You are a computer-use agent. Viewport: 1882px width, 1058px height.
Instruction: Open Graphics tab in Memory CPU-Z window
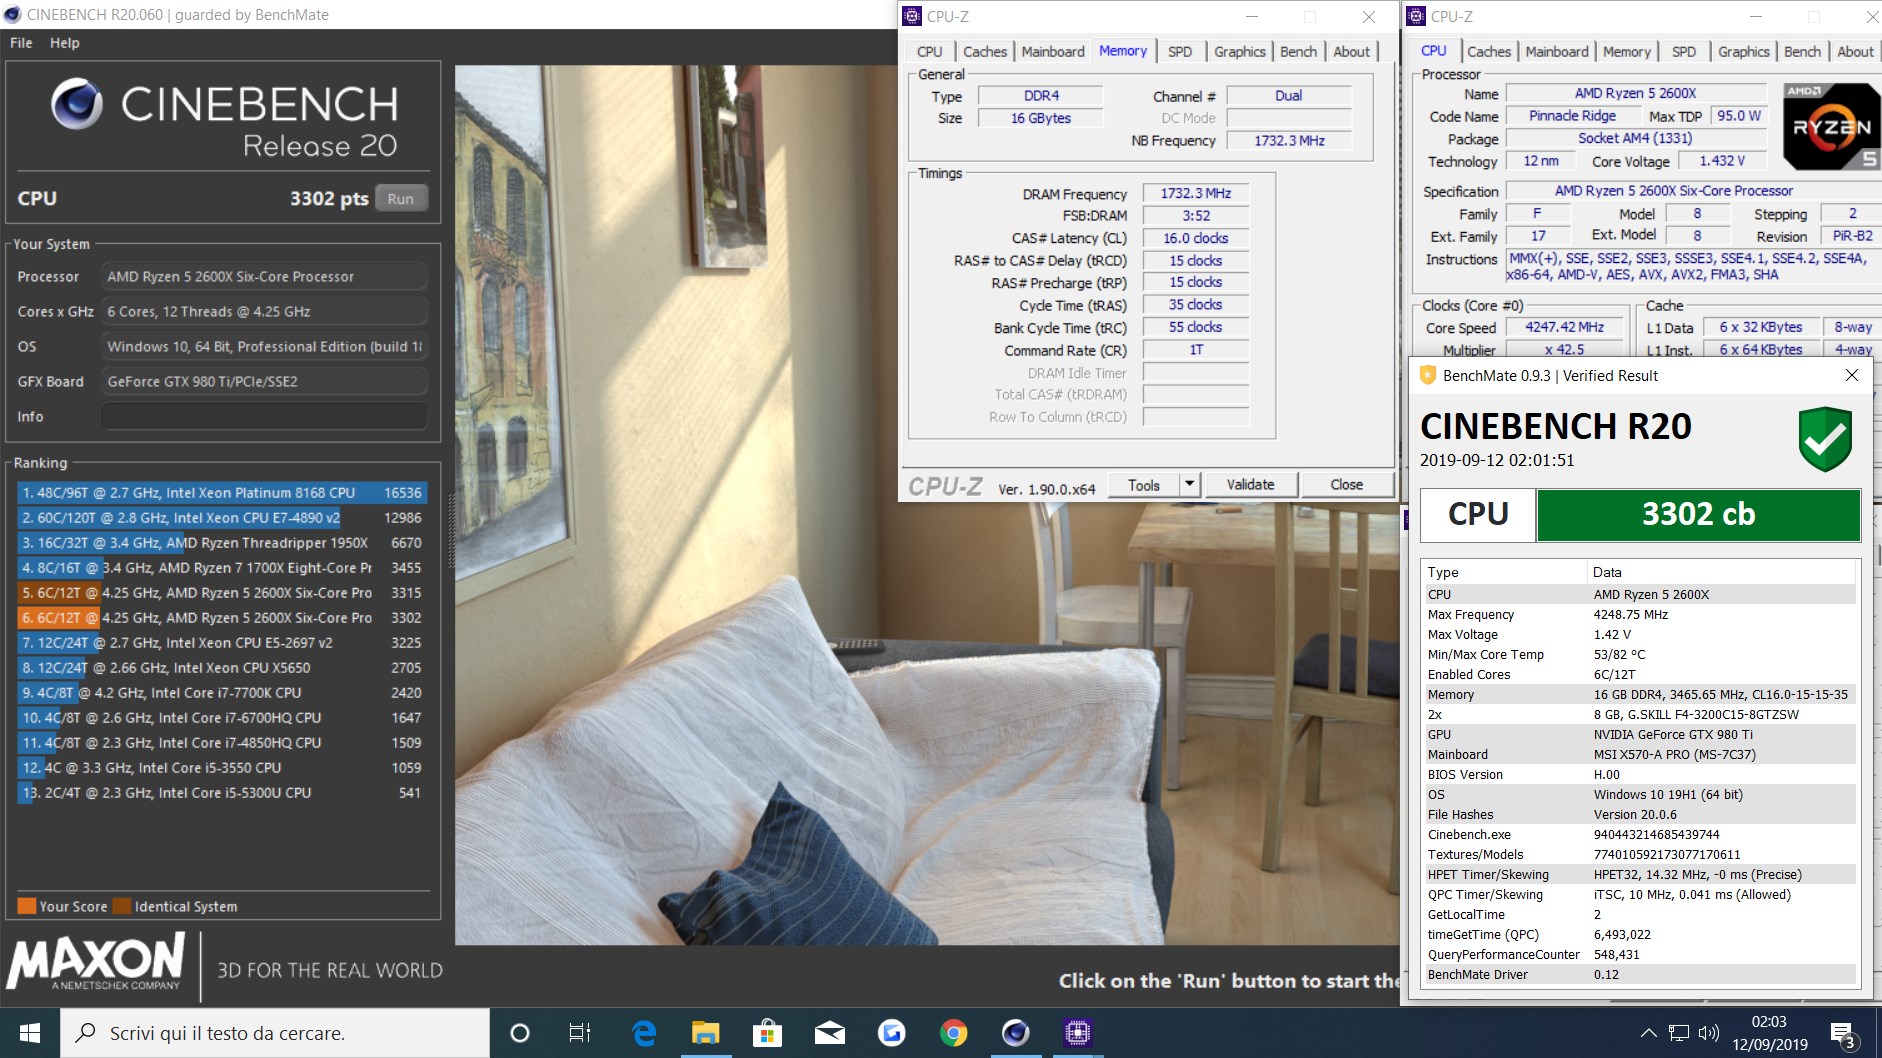[1240, 51]
